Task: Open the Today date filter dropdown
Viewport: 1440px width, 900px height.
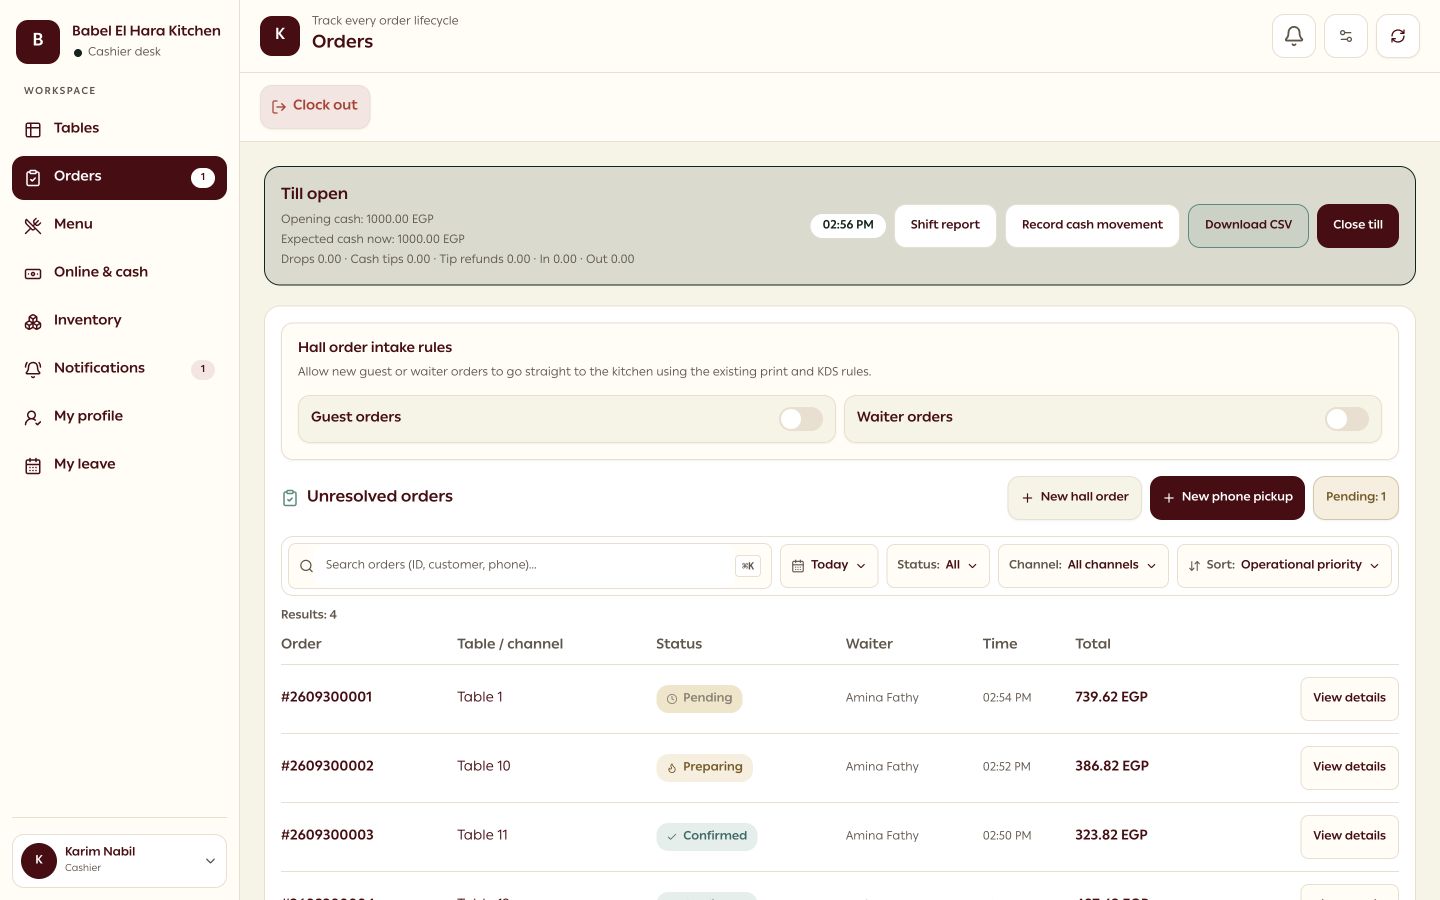Action: point(829,566)
